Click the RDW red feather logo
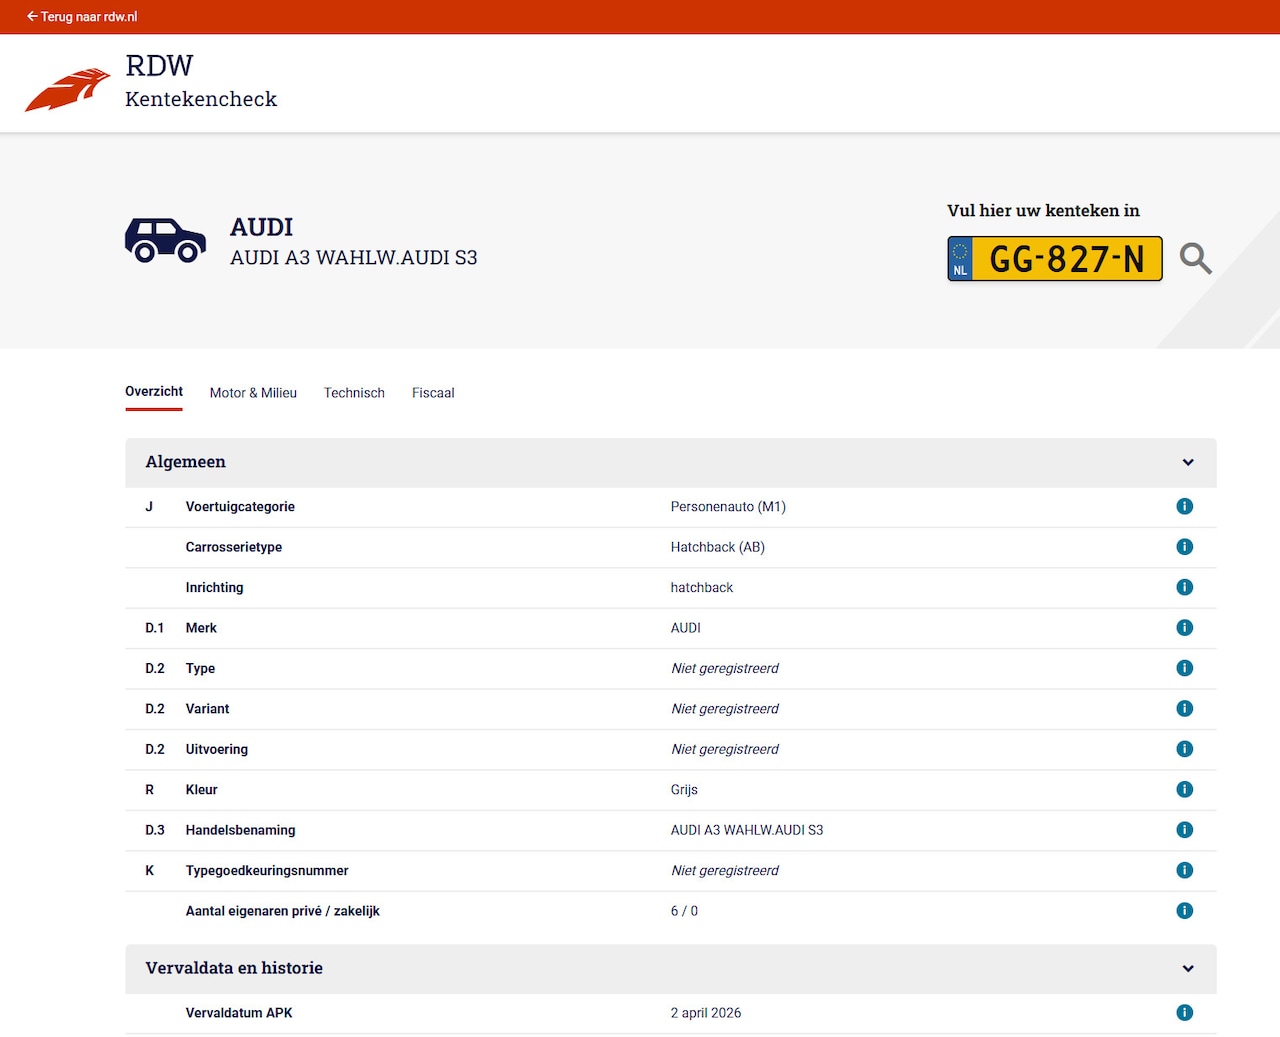 tap(67, 90)
